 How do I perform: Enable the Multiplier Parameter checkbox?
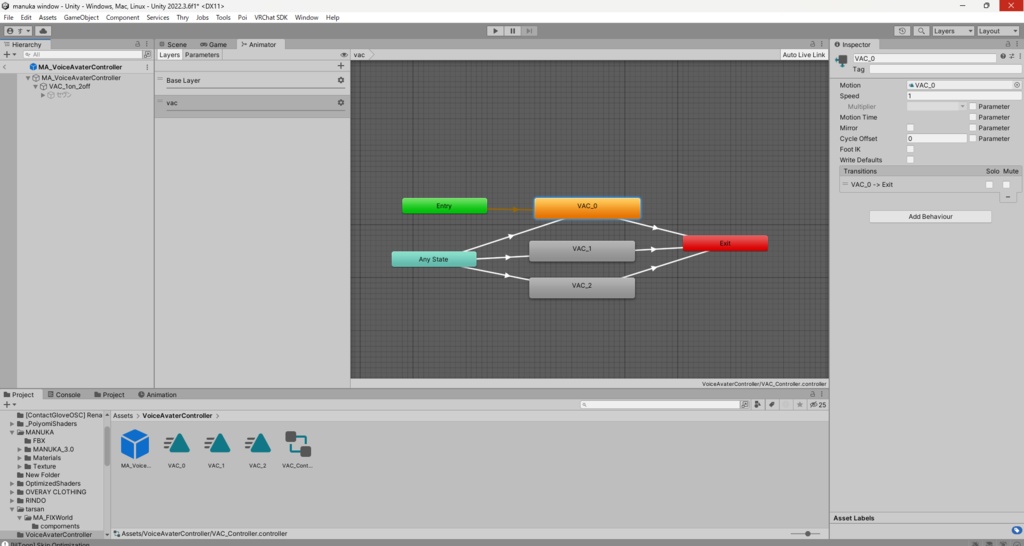pos(972,106)
